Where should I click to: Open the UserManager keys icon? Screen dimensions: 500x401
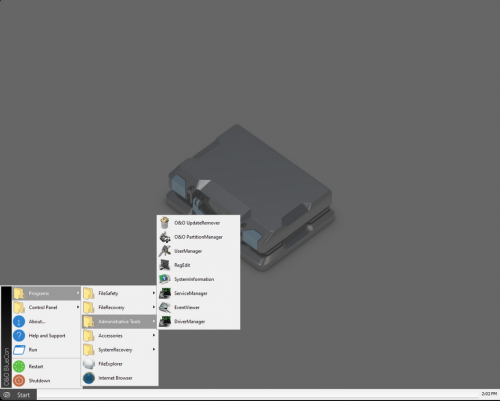[165, 251]
